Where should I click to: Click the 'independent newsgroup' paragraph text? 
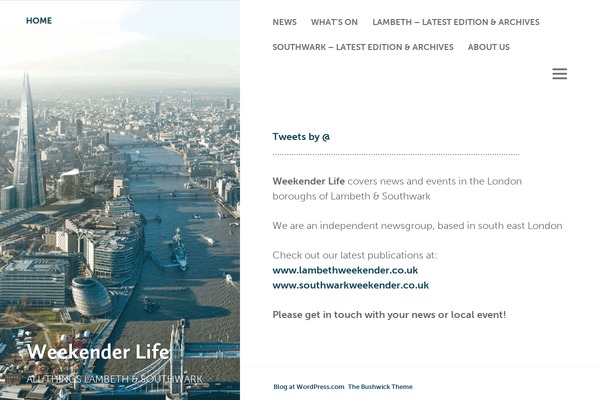click(x=417, y=225)
